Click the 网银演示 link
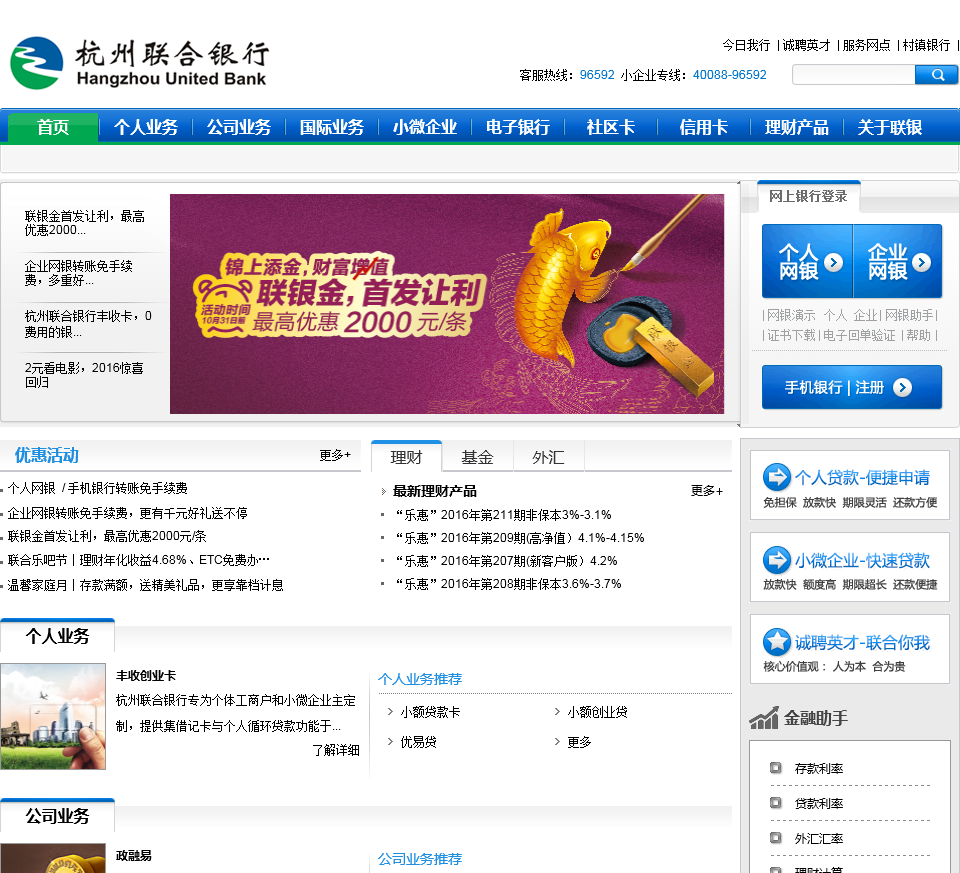 coord(791,315)
